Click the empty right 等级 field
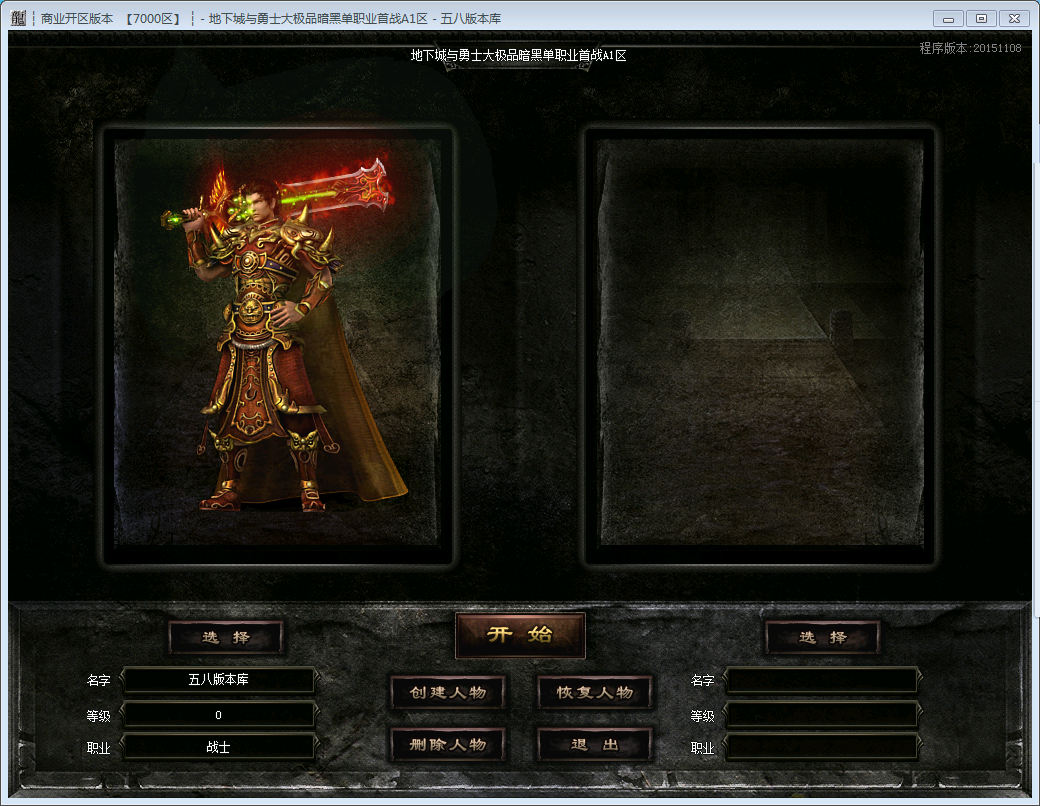 point(821,714)
